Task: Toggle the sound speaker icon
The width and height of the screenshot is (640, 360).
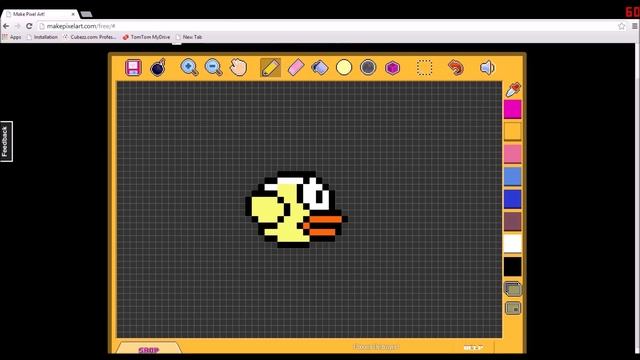Action: pos(487,67)
